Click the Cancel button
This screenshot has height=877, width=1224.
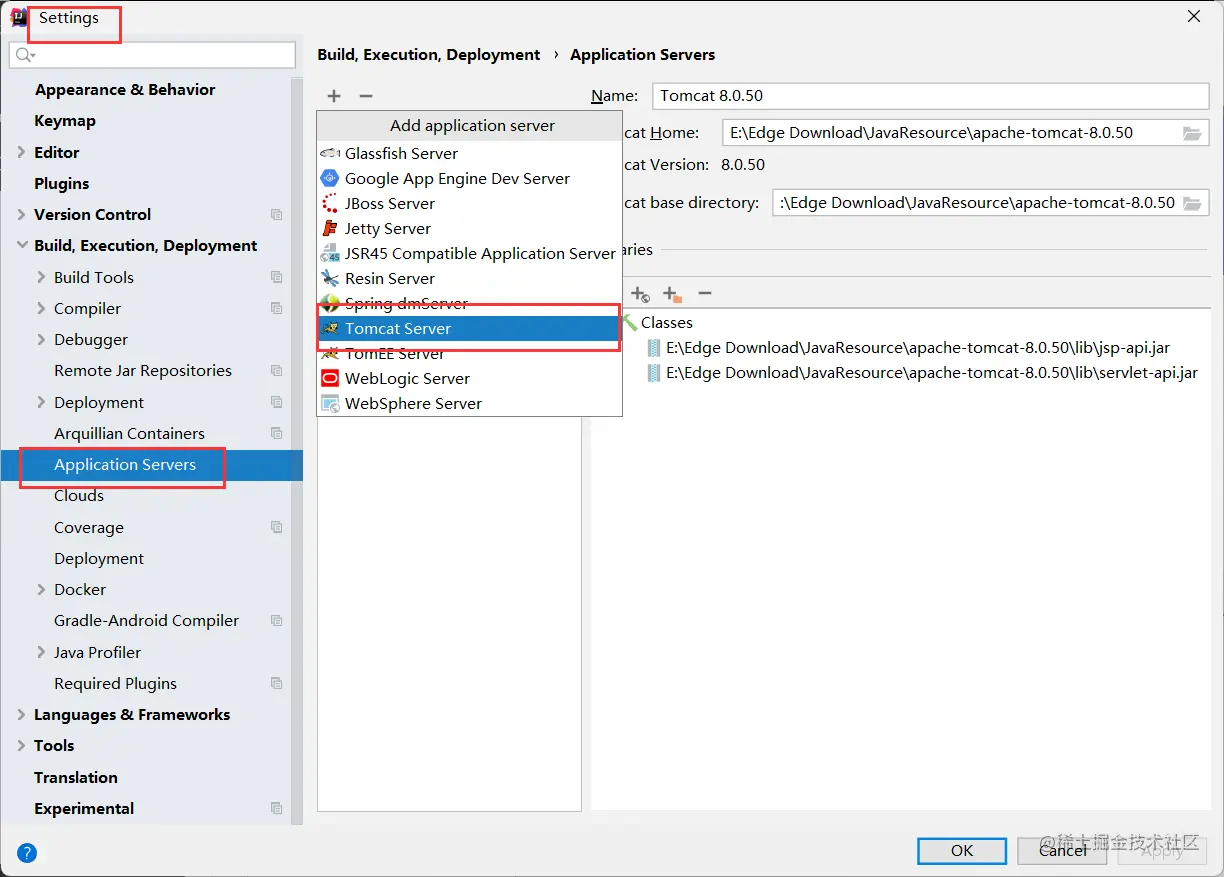pos(1062,850)
